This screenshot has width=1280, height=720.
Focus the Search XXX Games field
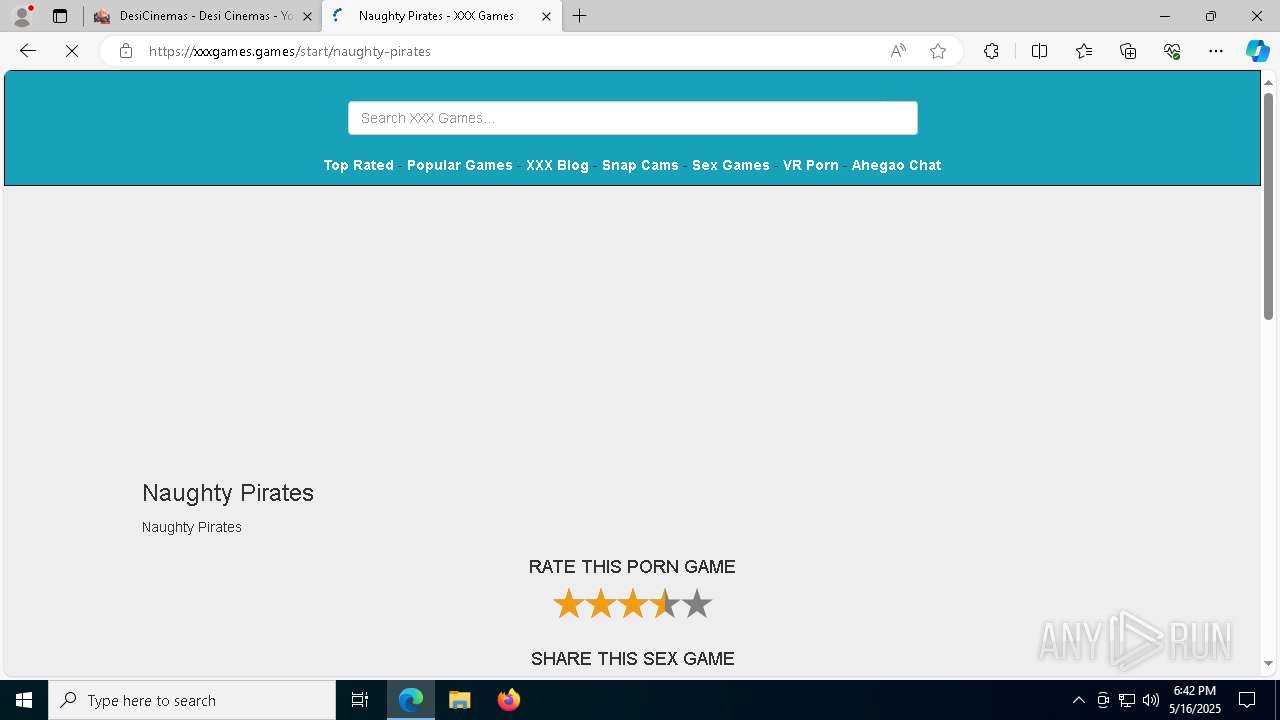(x=633, y=118)
